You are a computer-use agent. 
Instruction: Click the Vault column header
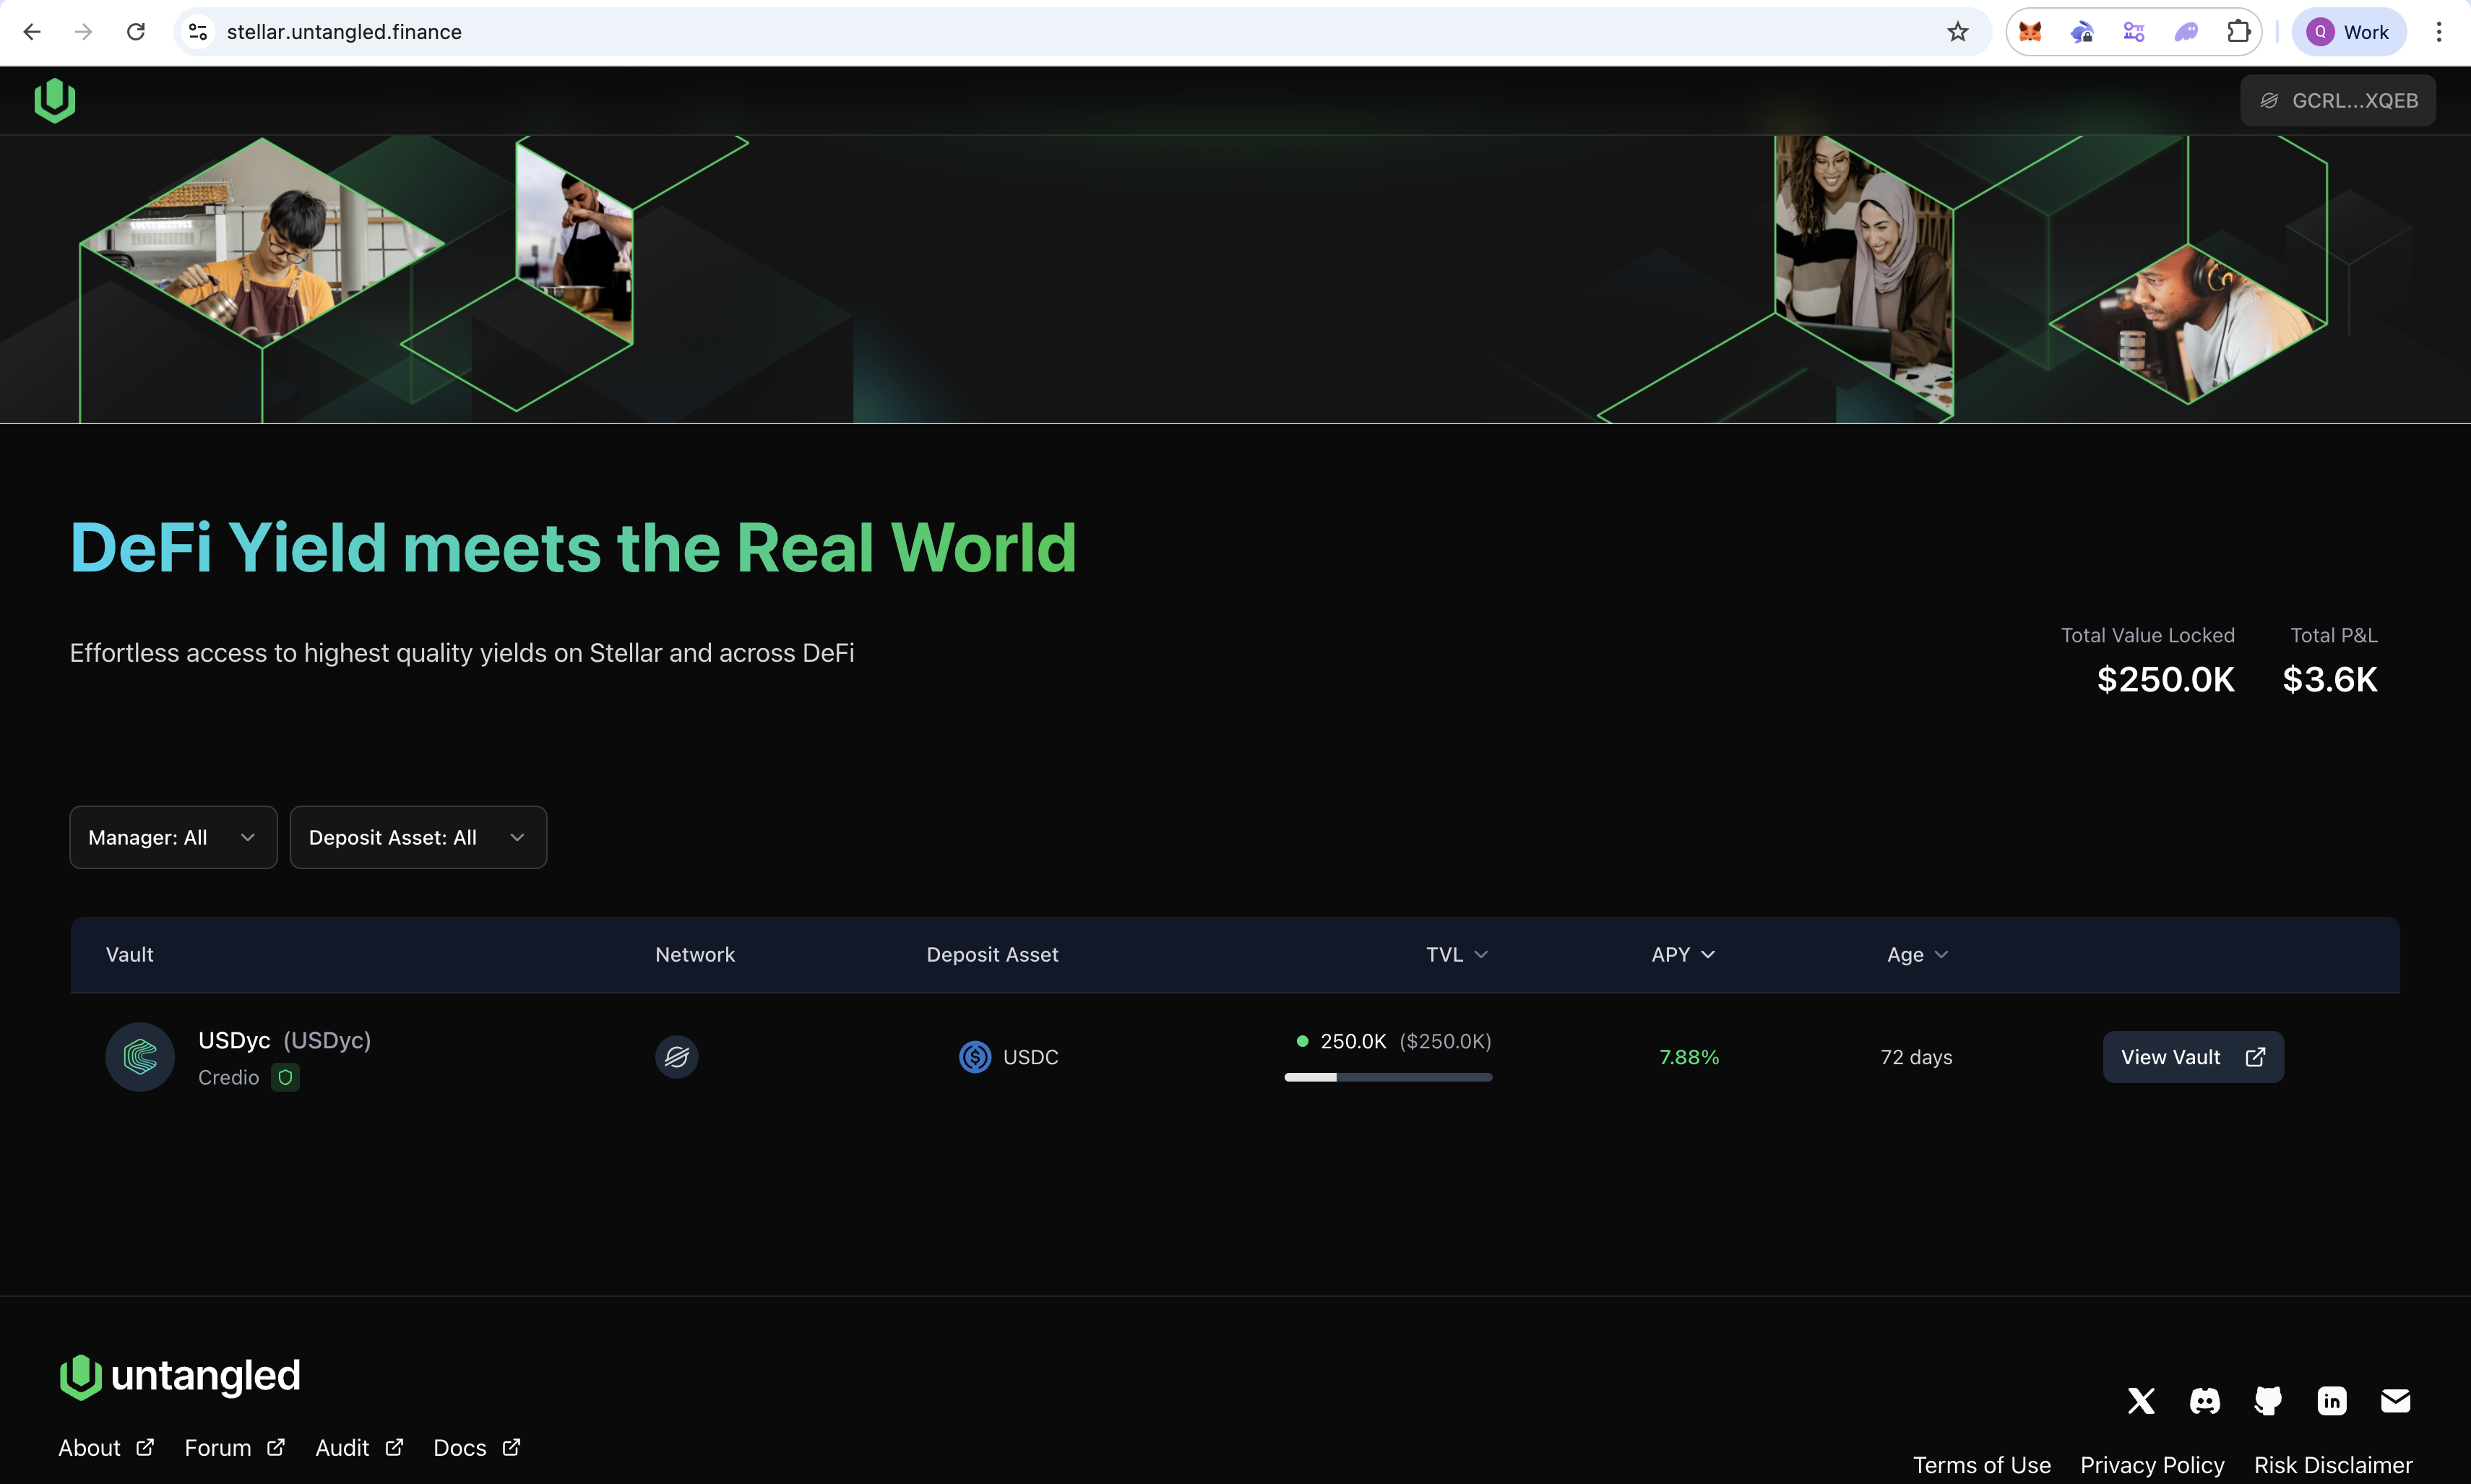tap(130, 954)
